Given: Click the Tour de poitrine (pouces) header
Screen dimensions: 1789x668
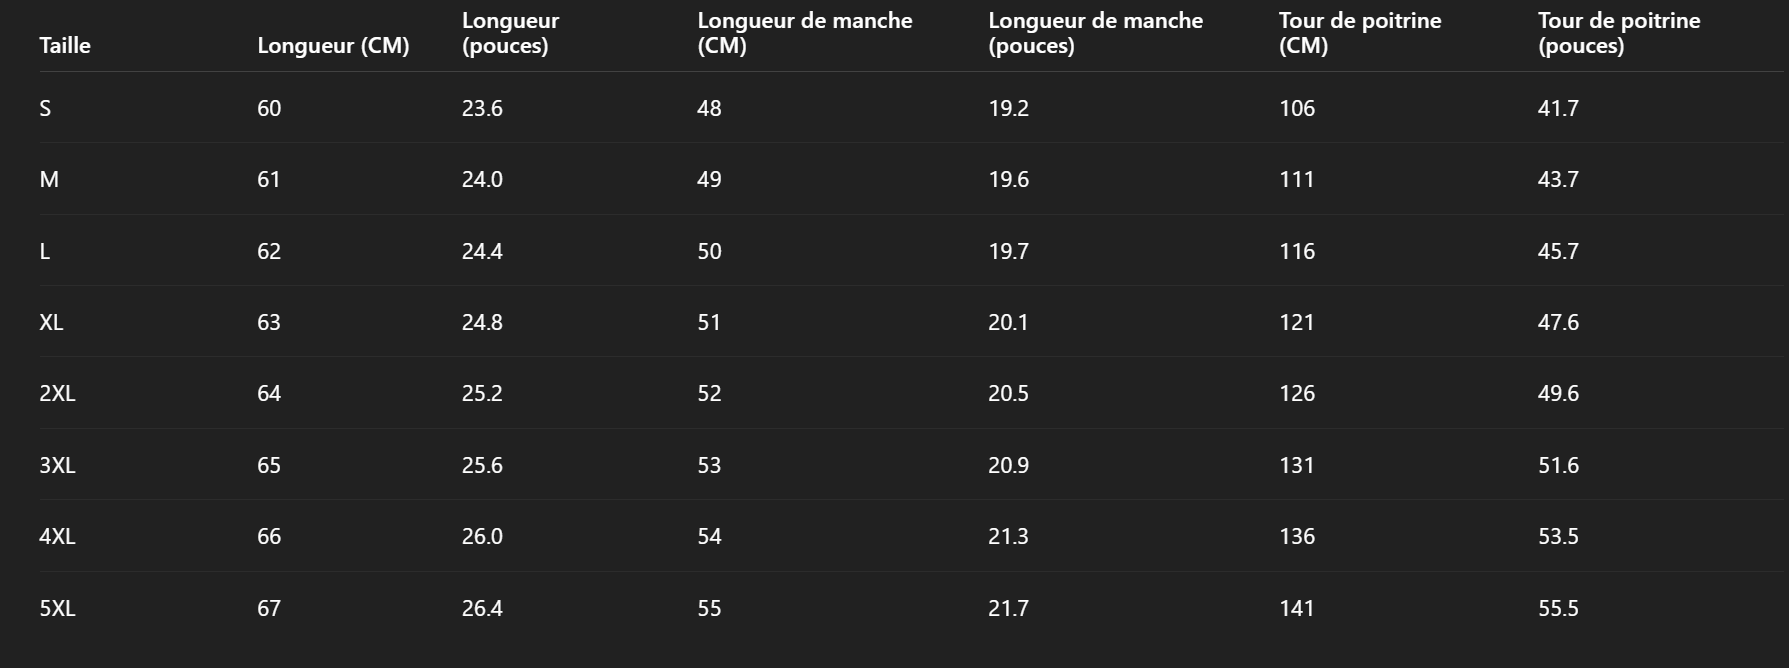Looking at the screenshot, I should tap(1618, 33).
